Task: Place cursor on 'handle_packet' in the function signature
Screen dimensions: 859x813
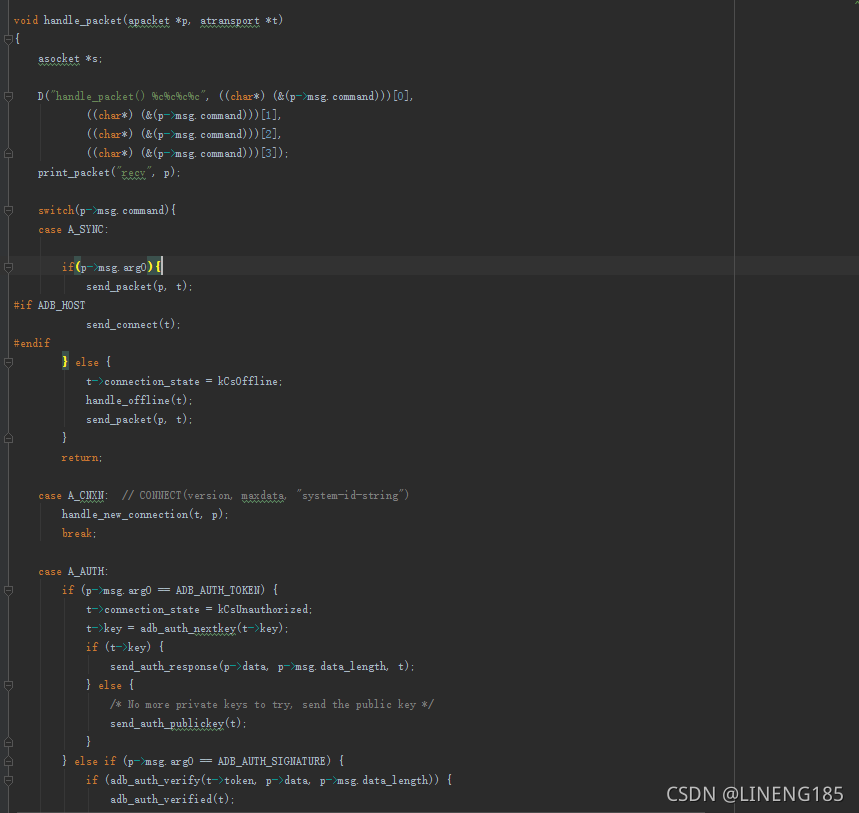Action: click(82, 20)
